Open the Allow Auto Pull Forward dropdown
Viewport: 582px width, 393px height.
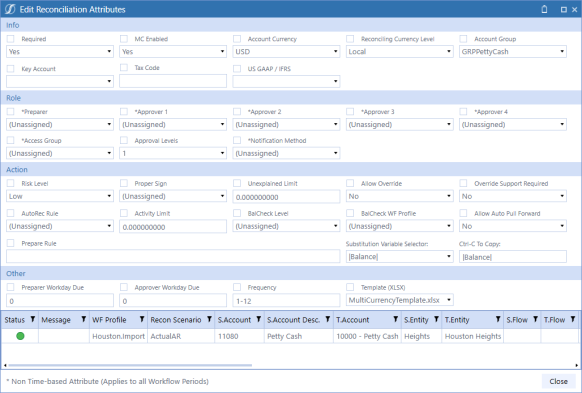(513, 226)
